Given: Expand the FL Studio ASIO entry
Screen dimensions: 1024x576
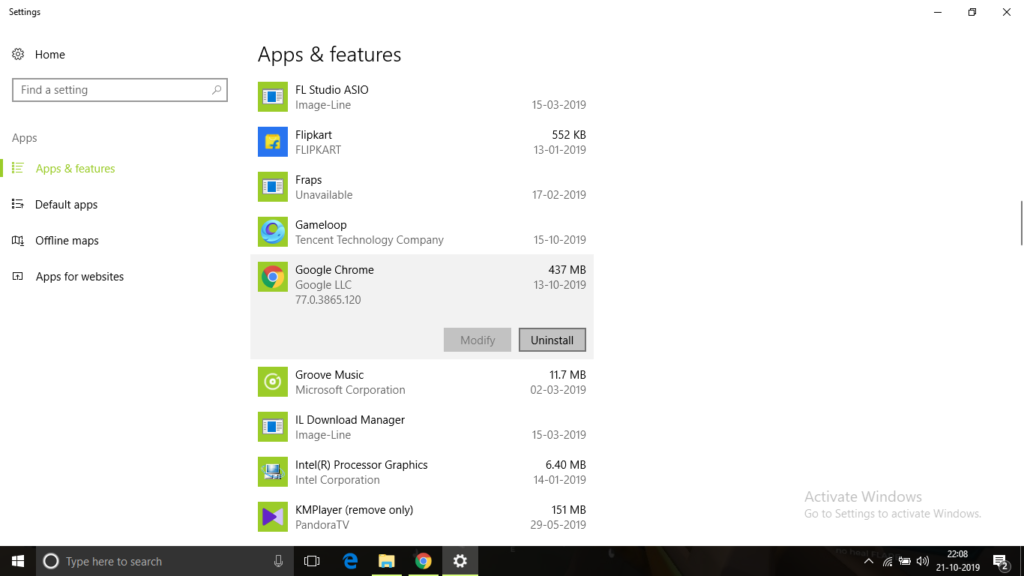Looking at the screenshot, I should tap(420, 97).
